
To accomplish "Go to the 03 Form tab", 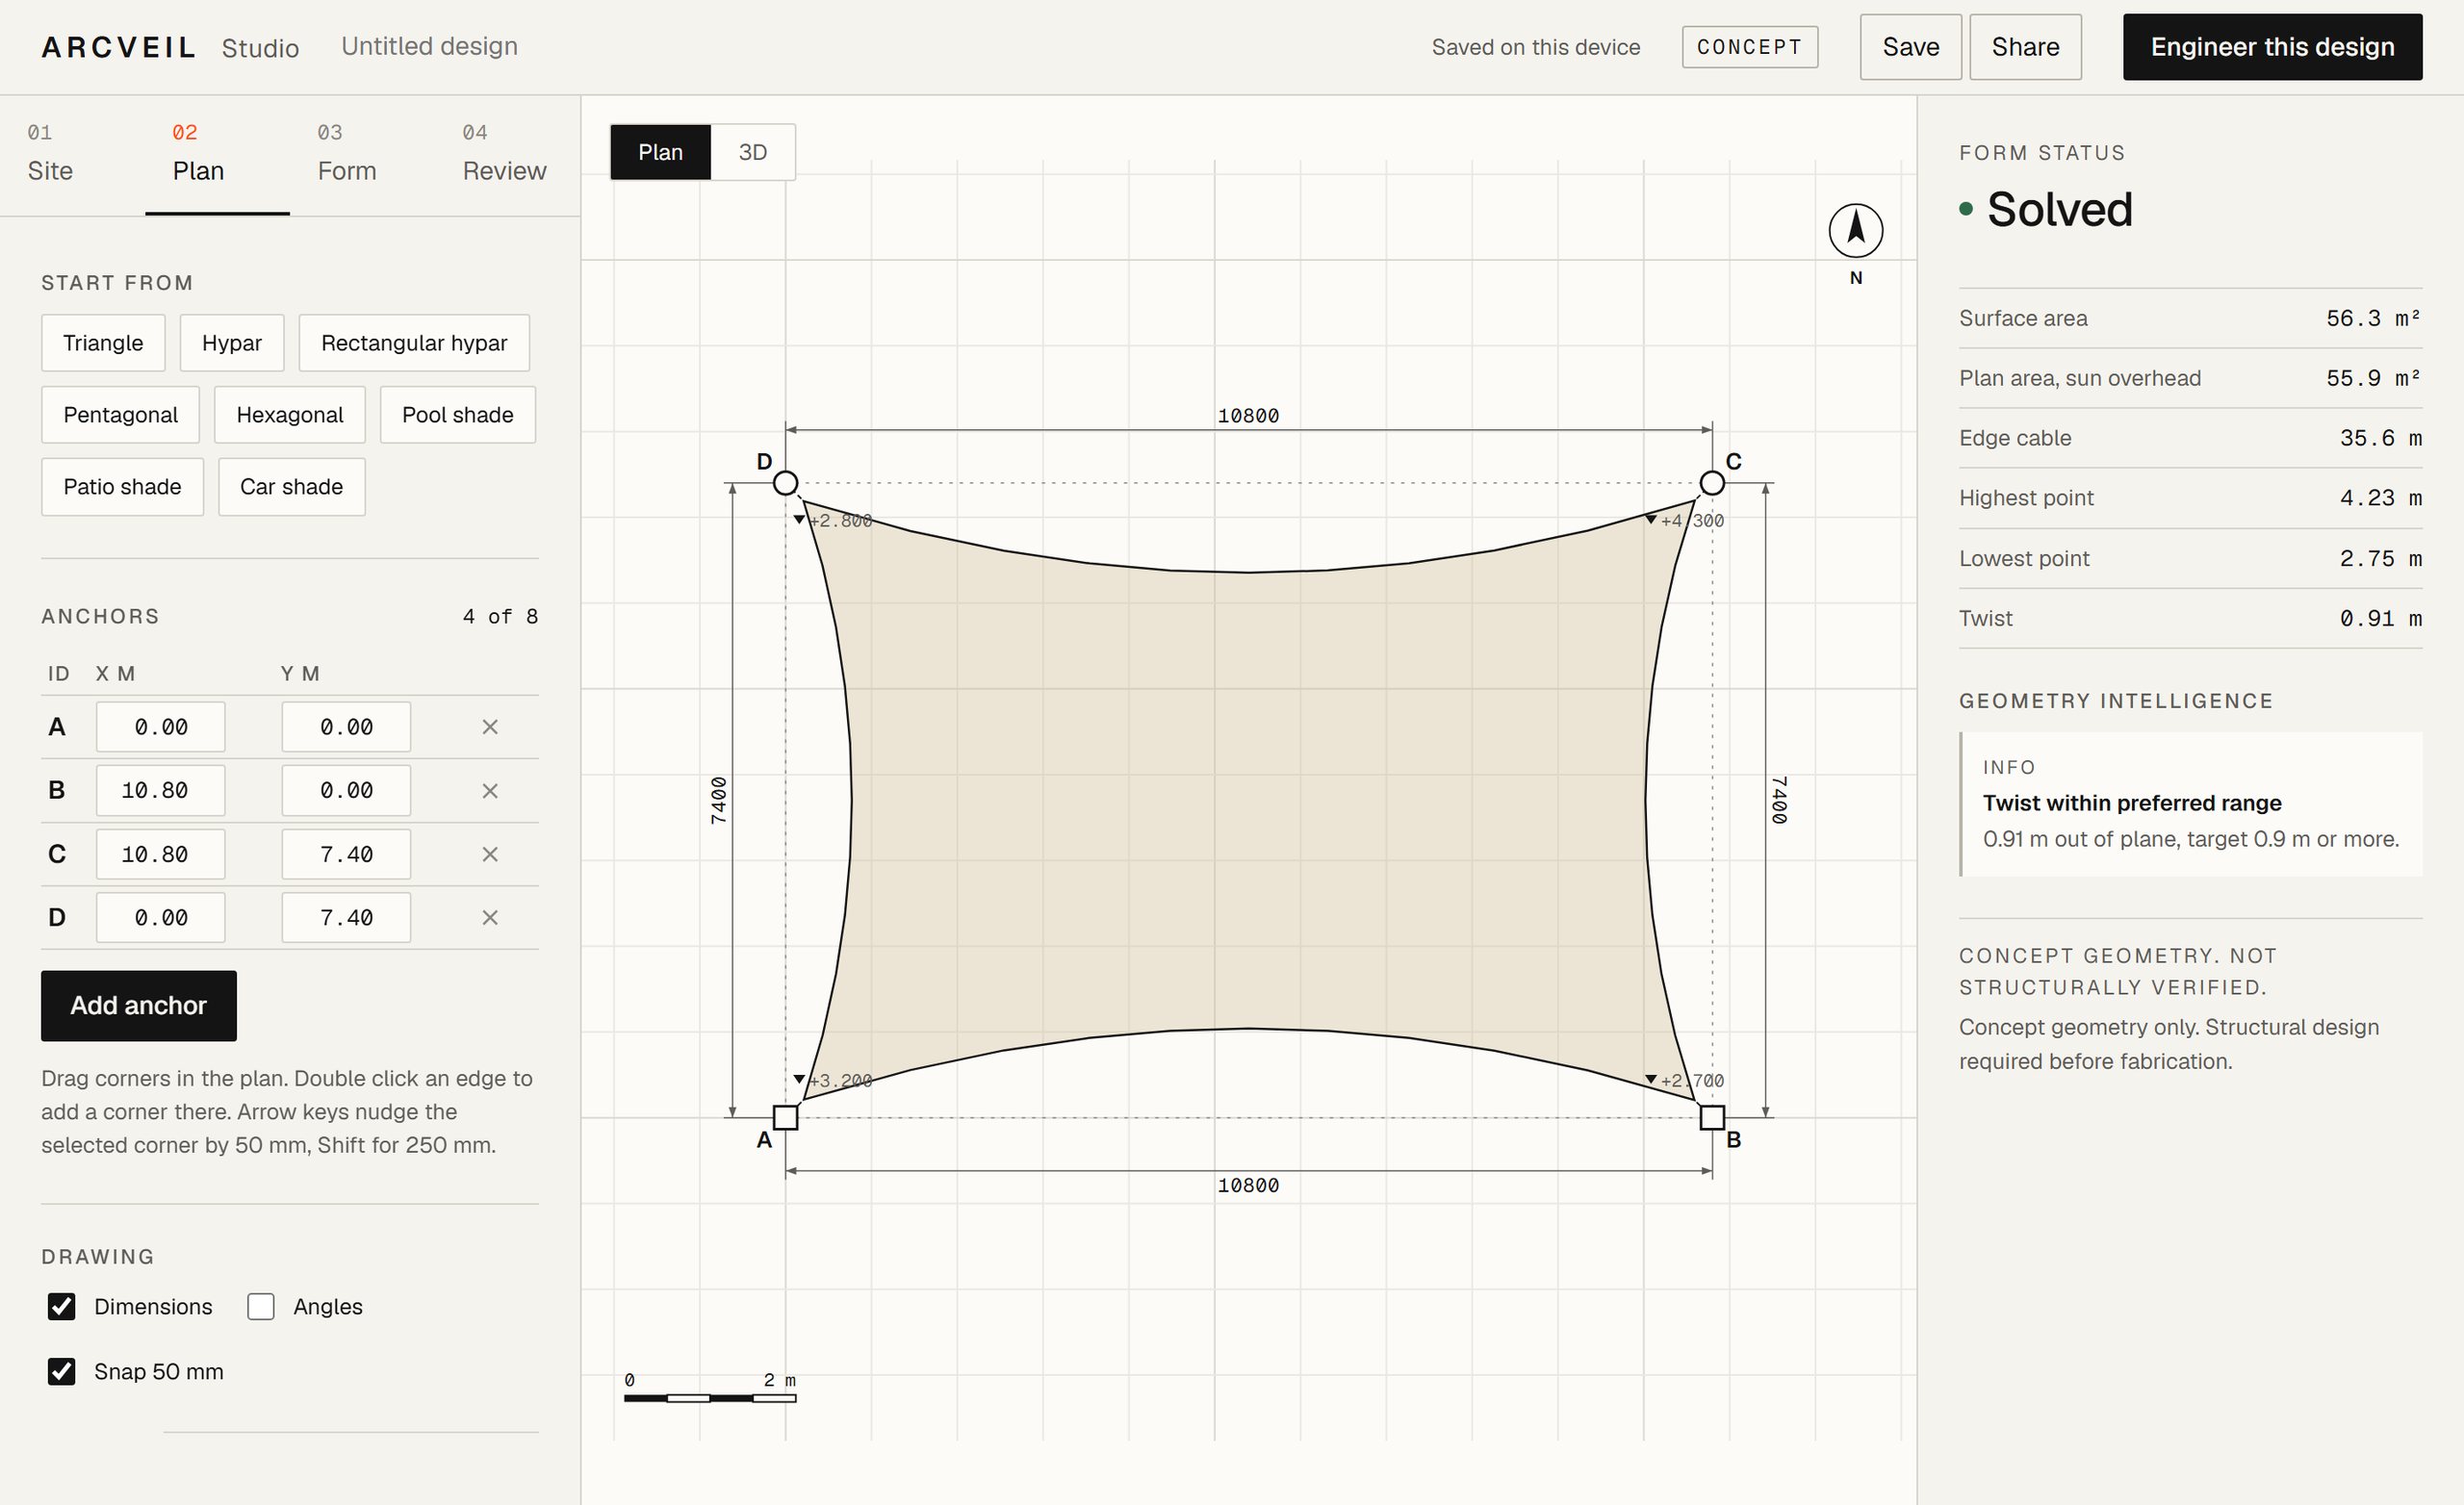I will tap(362, 156).
